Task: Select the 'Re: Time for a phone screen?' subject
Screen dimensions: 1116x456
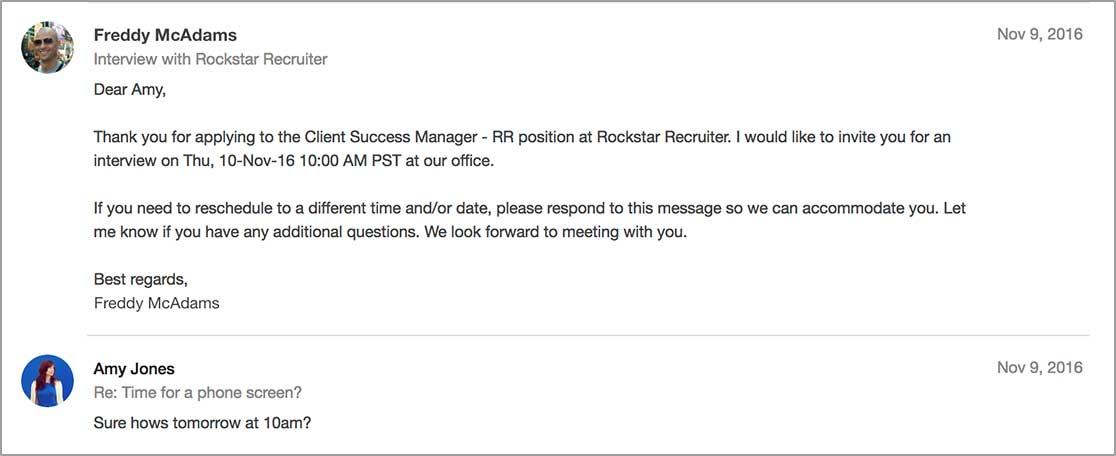Action: [x=197, y=392]
